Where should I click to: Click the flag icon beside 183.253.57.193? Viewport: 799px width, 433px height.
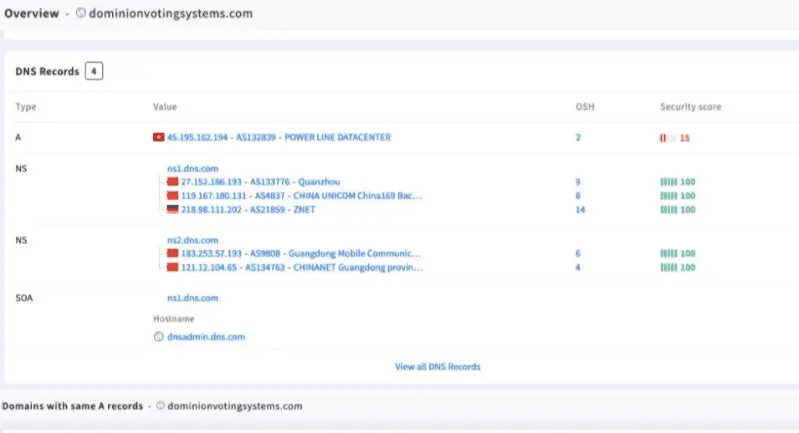click(x=171, y=254)
